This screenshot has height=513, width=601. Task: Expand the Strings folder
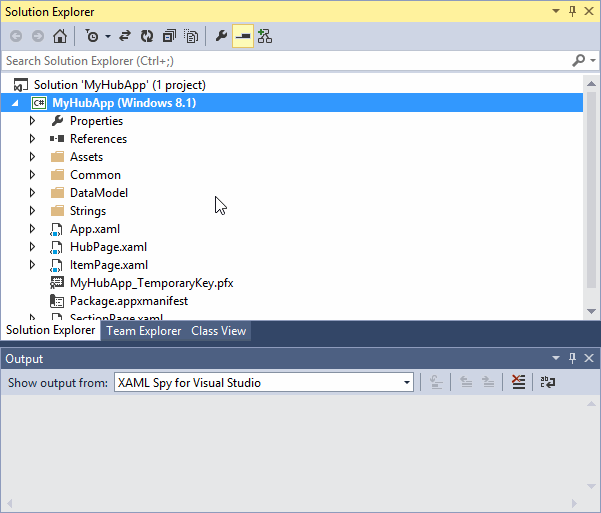pos(33,211)
